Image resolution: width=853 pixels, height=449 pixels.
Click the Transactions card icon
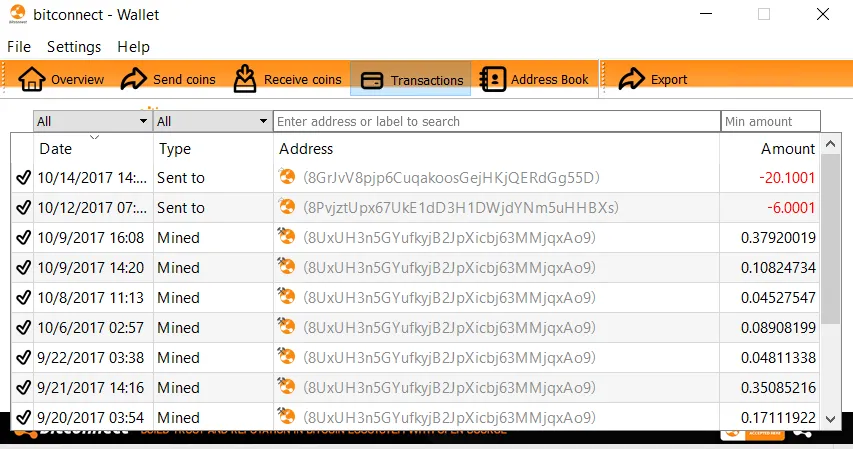(372, 81)
